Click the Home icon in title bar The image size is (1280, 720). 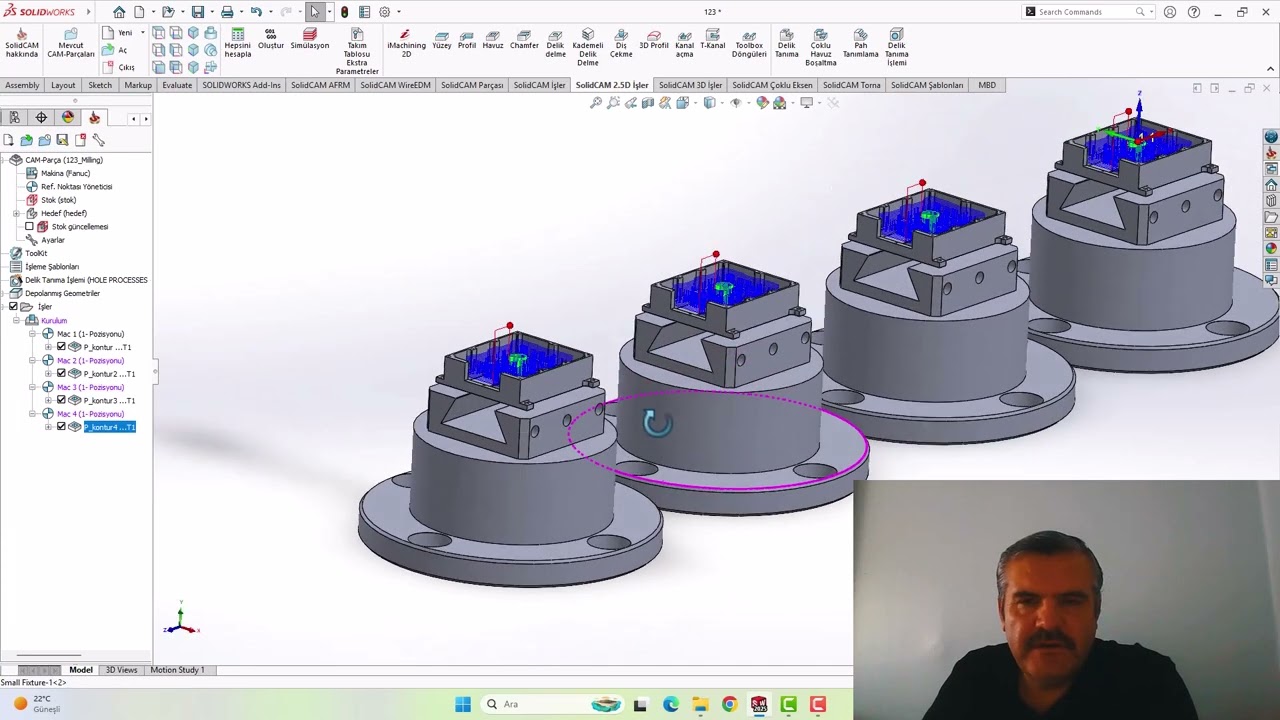click(x=119, y=12)
